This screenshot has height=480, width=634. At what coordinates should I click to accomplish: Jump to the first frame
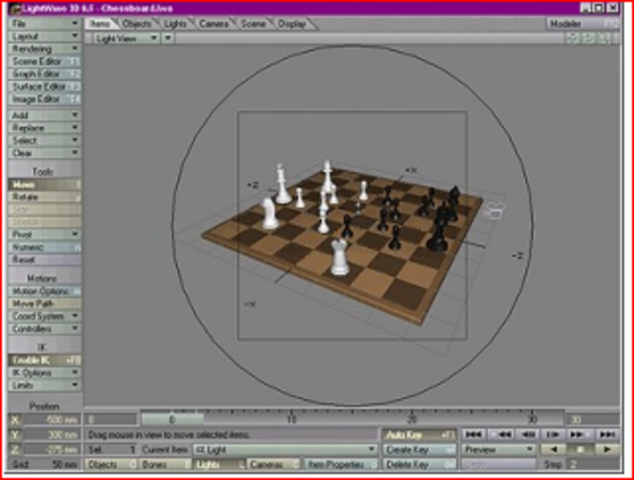coord(473,435)
